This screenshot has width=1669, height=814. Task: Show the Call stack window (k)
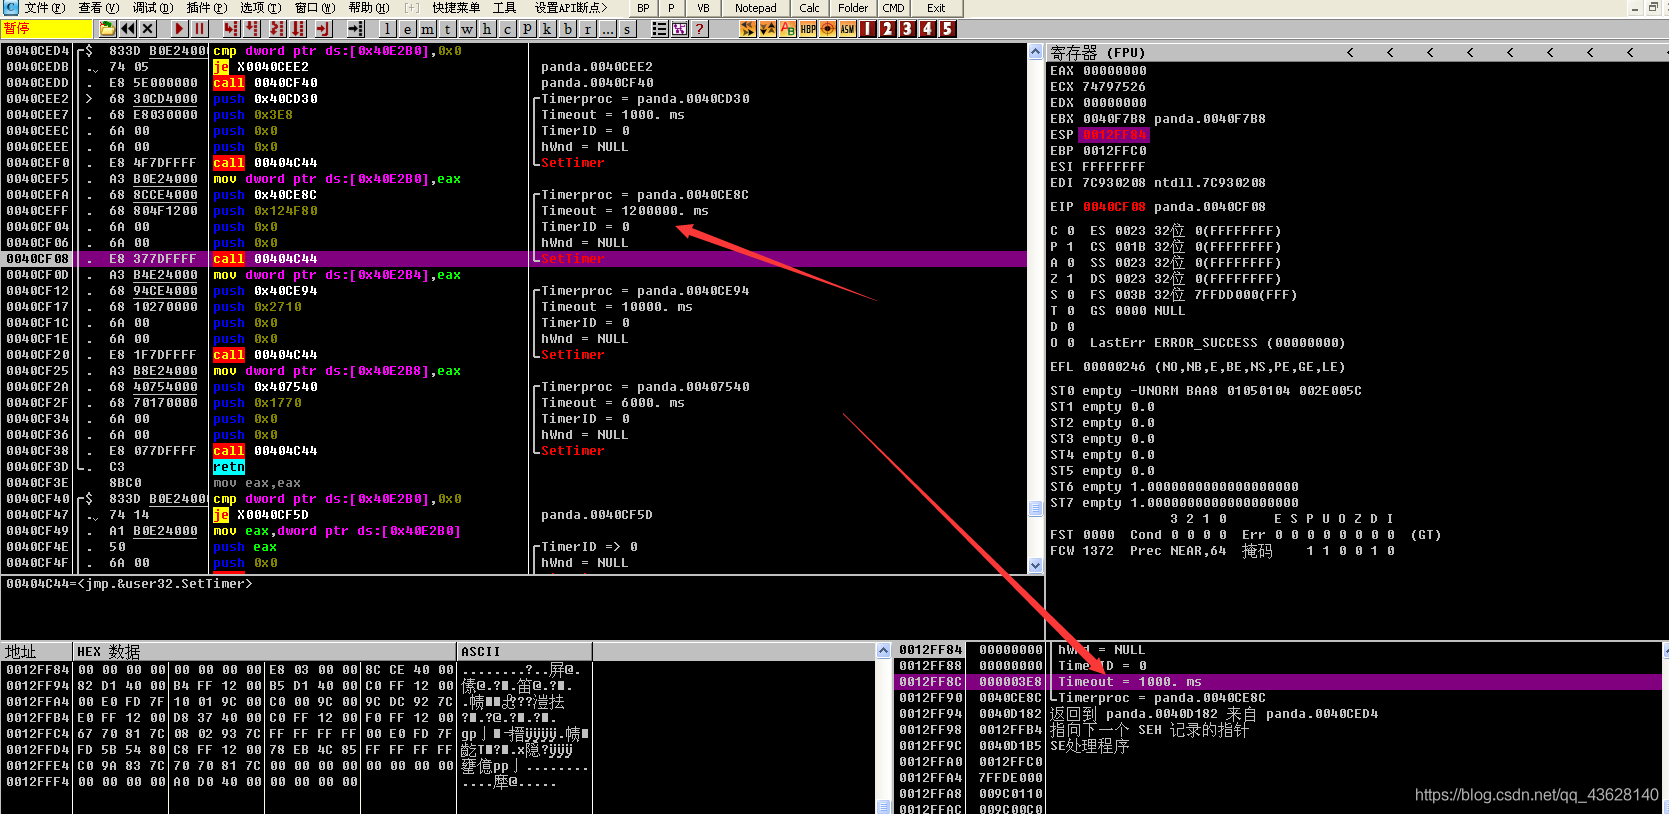[x=547, y=29]
